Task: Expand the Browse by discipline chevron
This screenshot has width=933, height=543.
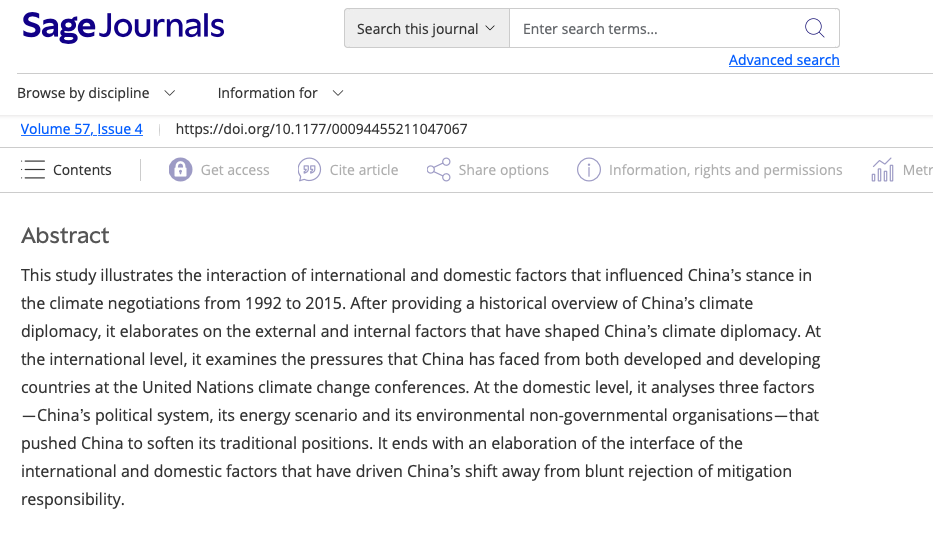Action: pyautogui.click(x=170, y=93)
